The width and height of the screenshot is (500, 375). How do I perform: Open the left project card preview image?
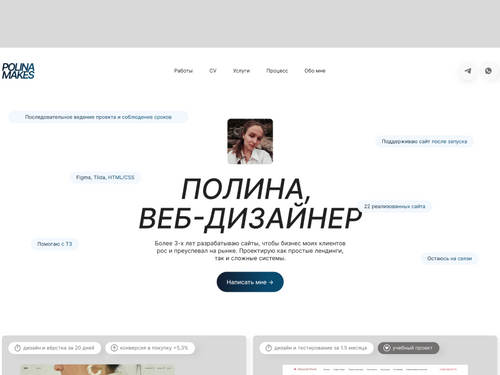[x=97, y=369]
